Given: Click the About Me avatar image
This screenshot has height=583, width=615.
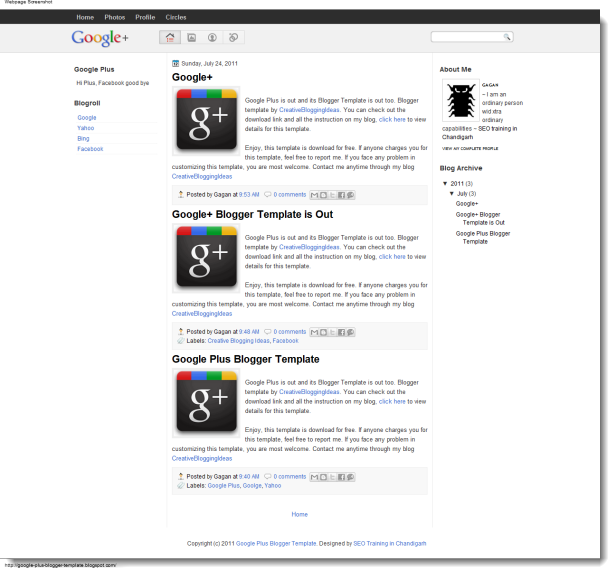Looking at the screenshot, I should pos(461,100).
